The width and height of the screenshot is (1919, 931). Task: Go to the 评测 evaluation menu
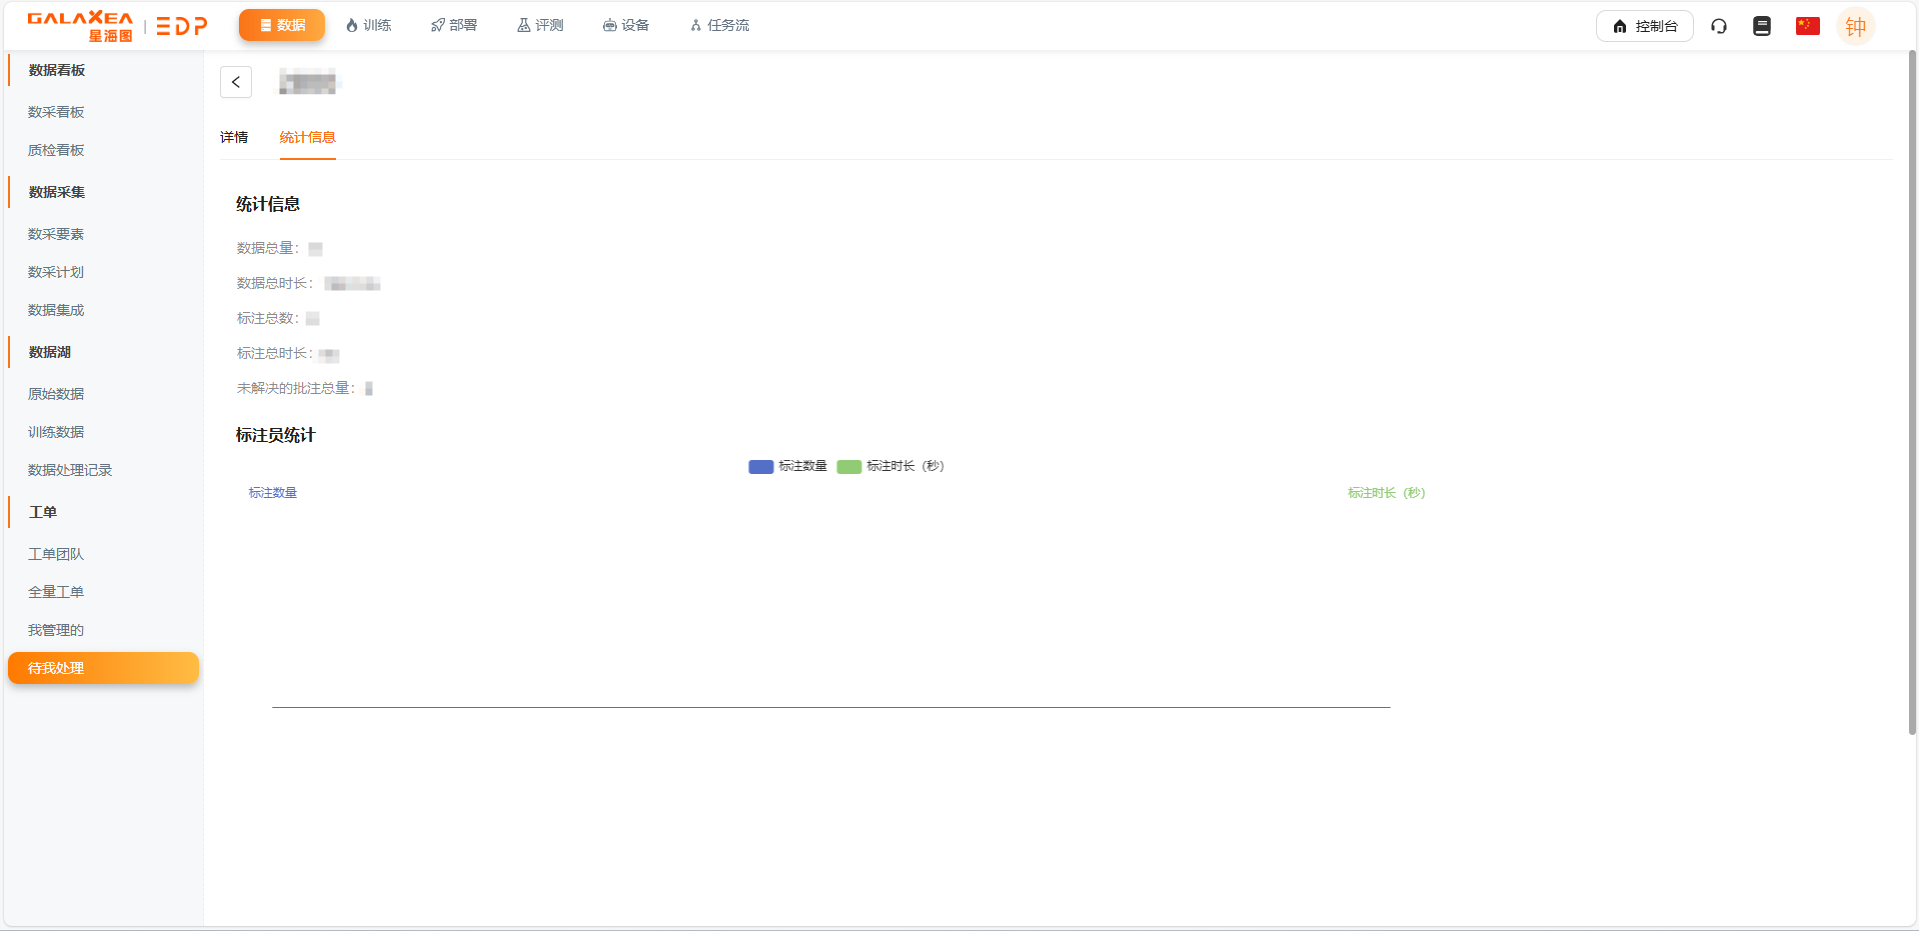pos(540,26)
